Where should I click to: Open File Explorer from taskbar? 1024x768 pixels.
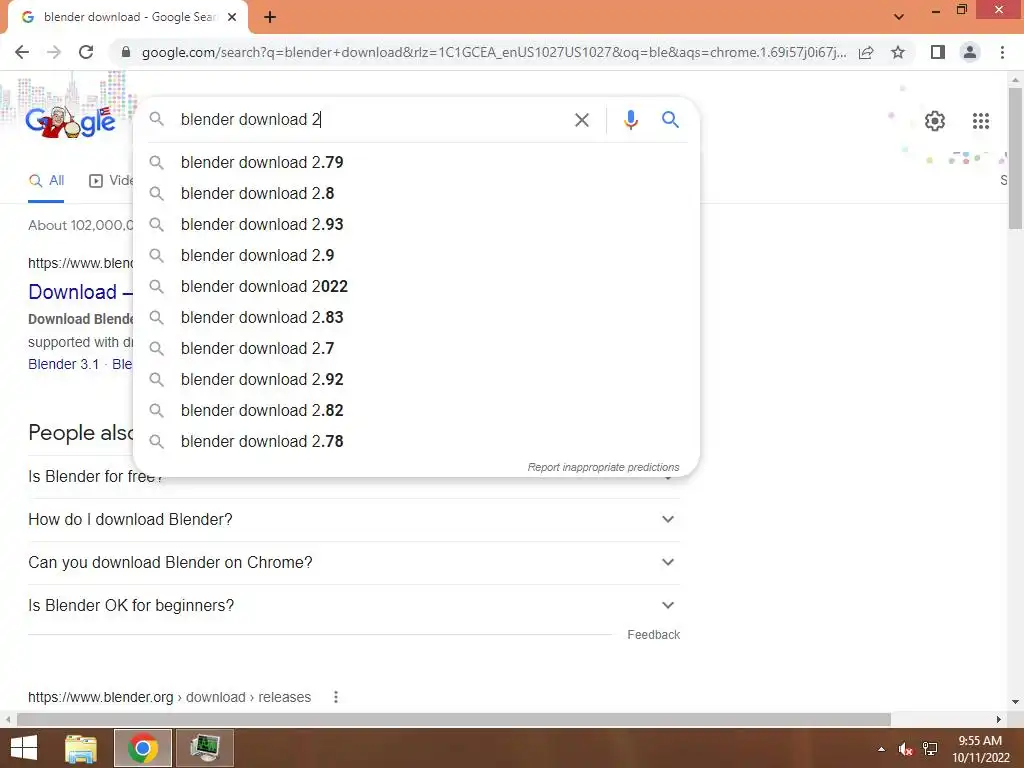(81, 748)
